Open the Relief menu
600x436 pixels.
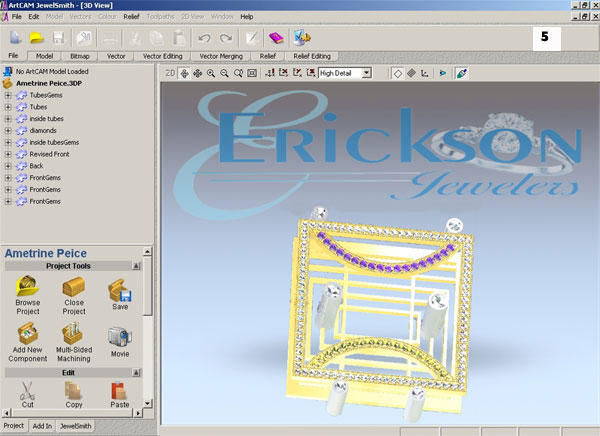[x=131, y=17]
